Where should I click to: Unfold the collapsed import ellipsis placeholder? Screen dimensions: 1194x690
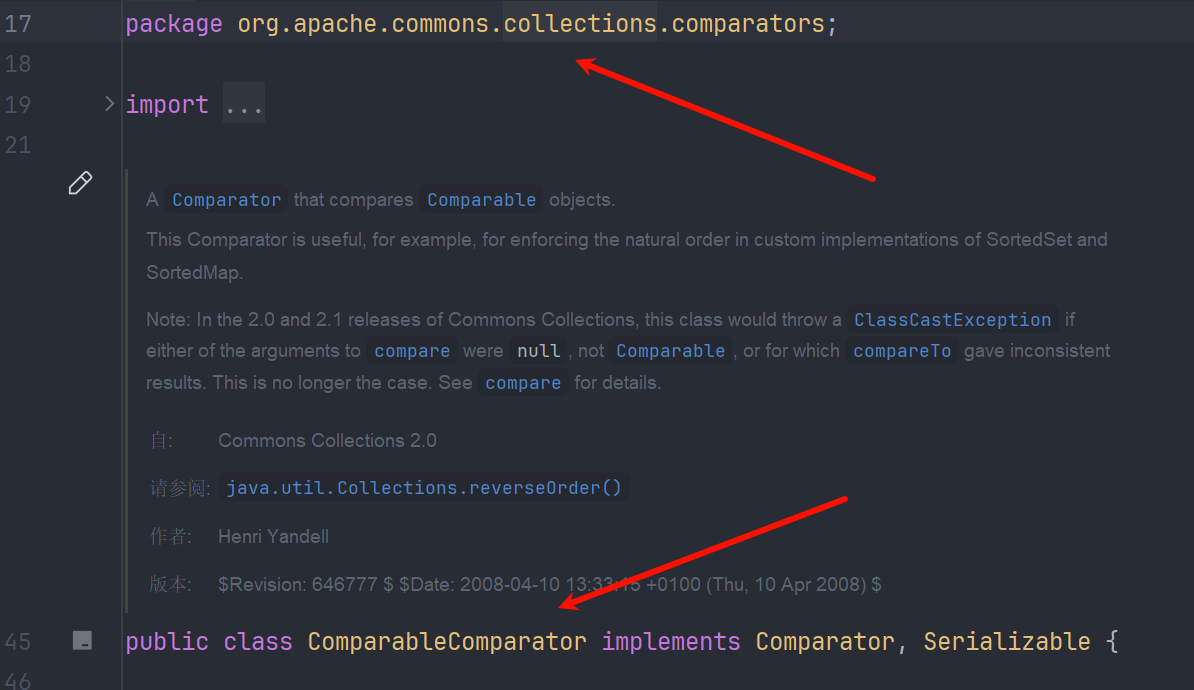coord(244,104)
